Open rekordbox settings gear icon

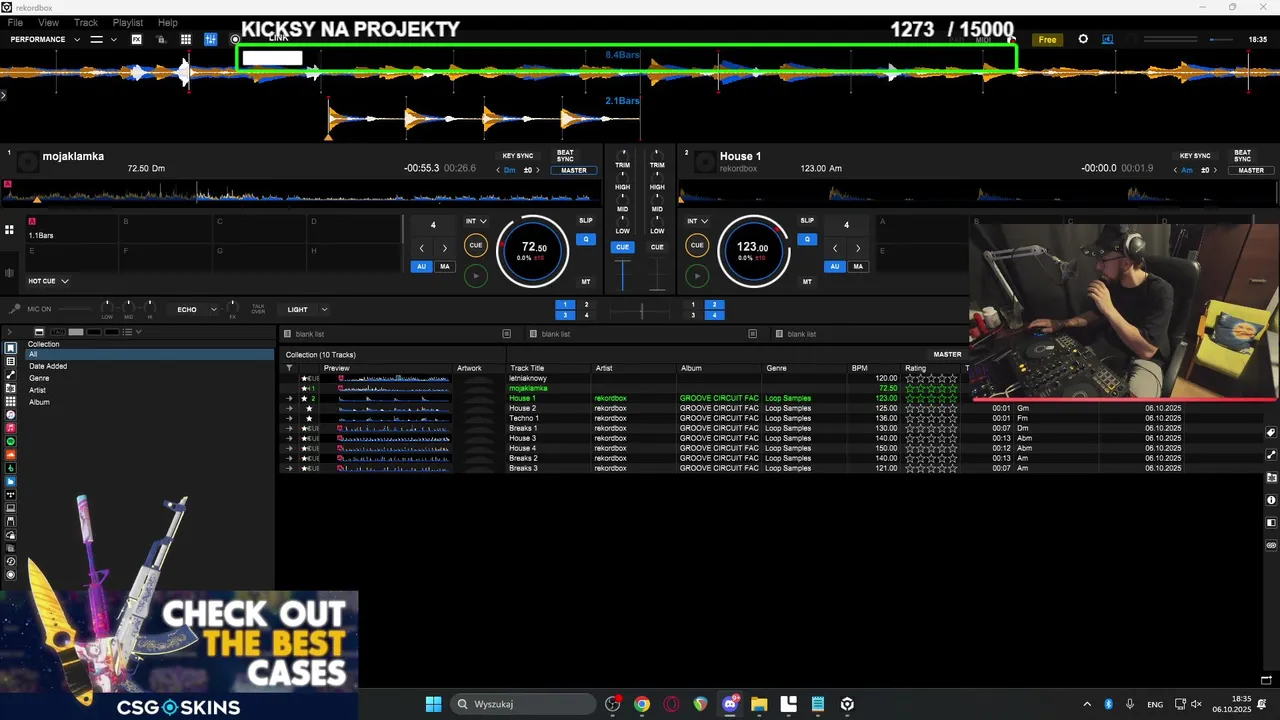(x=1083, y=39)
